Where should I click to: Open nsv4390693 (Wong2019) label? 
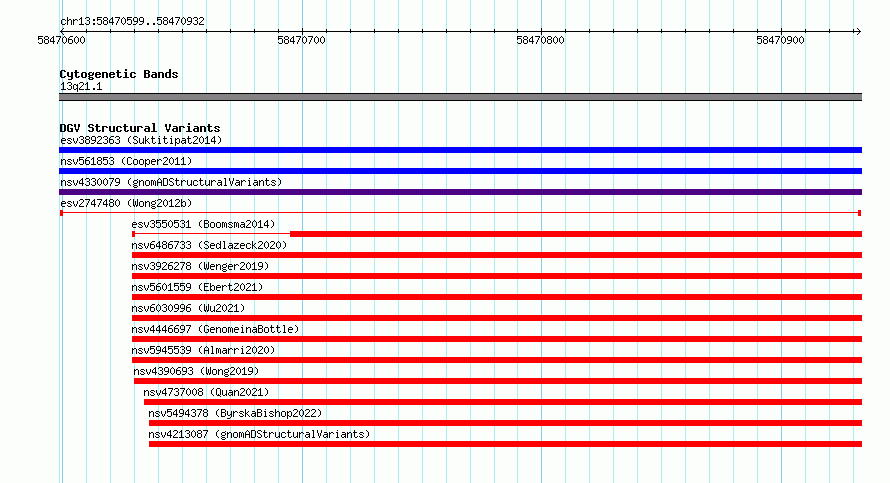(196, 371)
